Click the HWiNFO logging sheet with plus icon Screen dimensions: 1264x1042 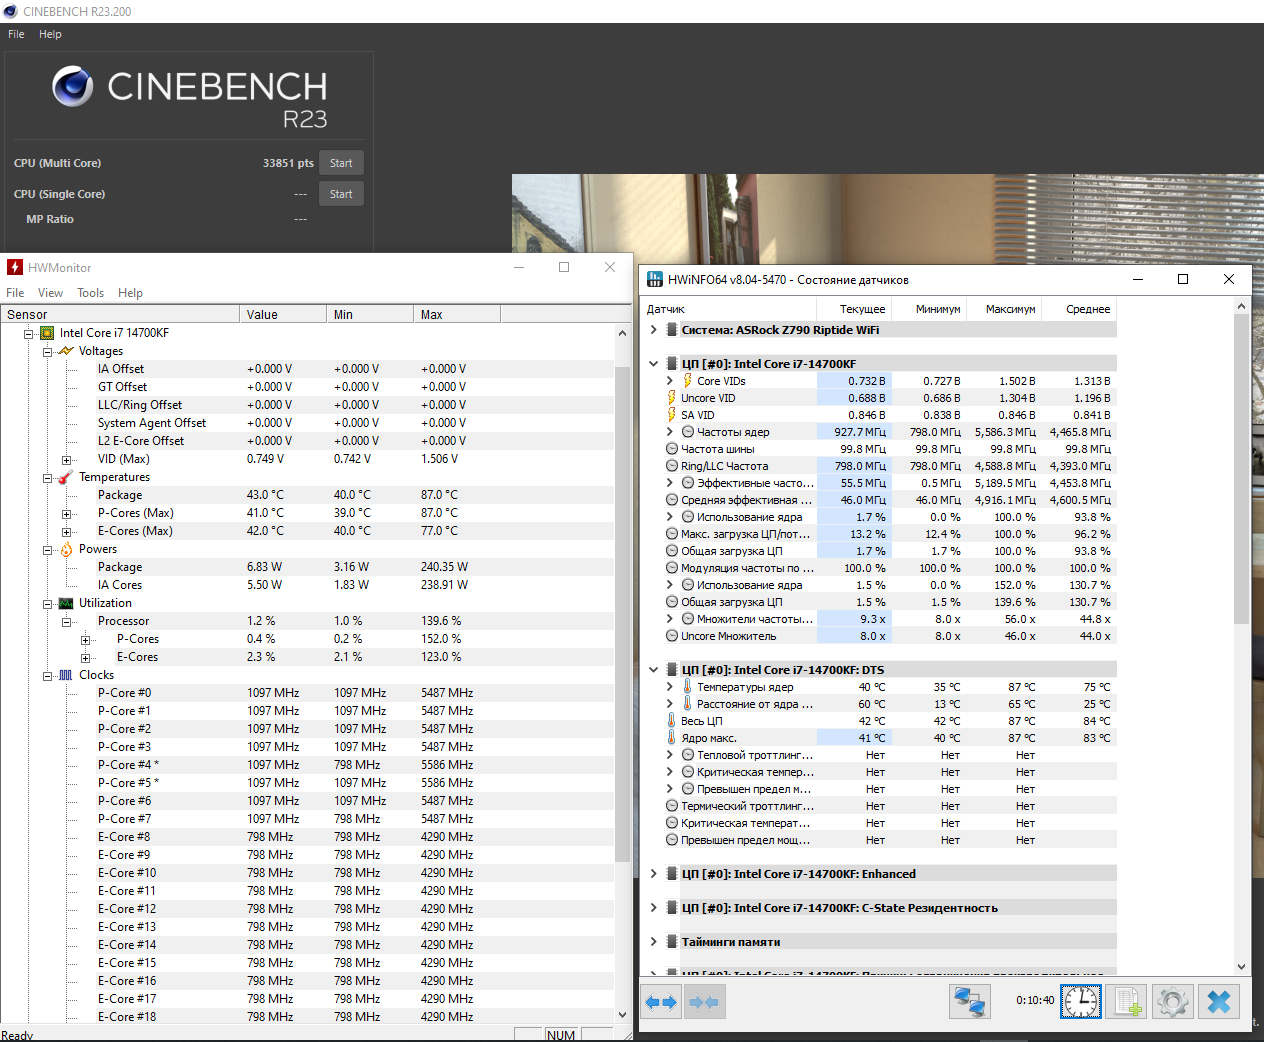1128,1002
